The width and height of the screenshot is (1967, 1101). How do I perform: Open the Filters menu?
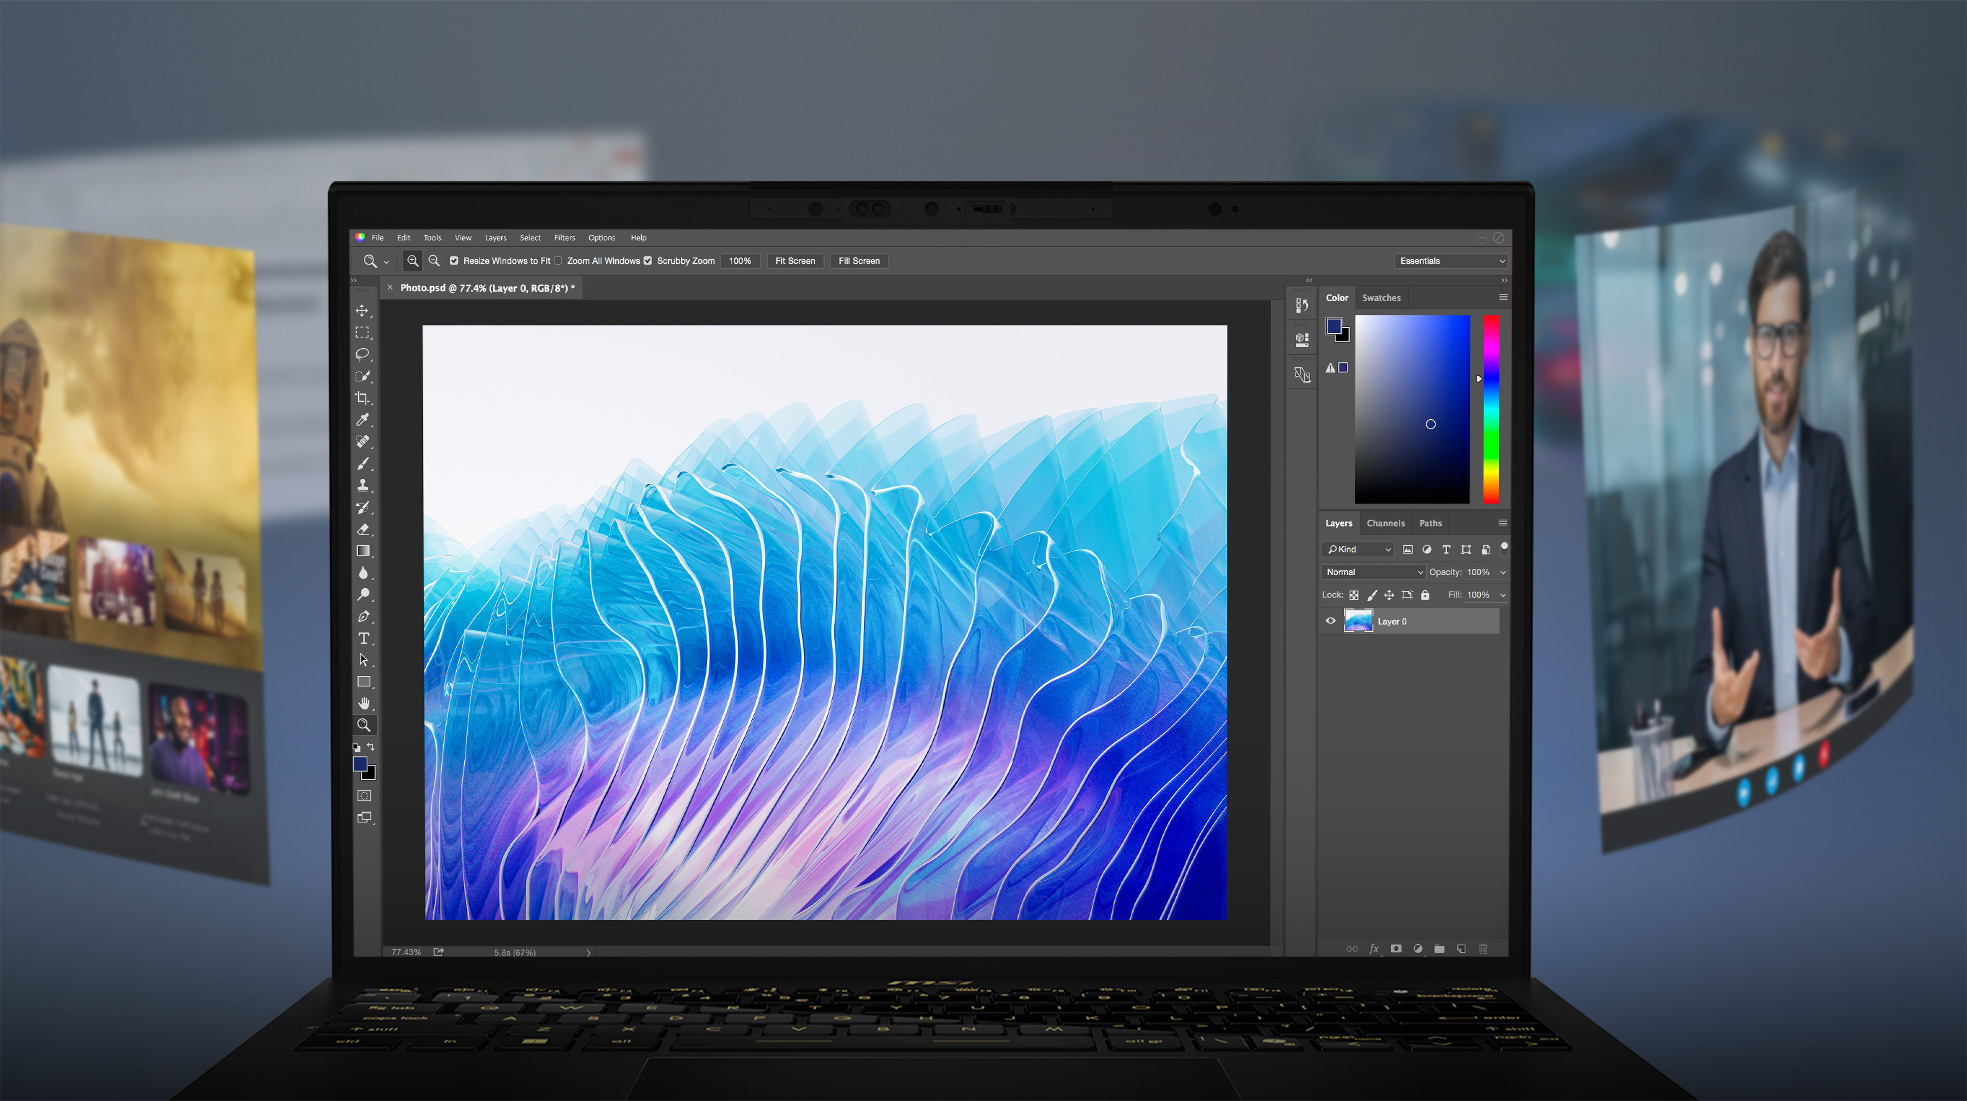[564, 238]
